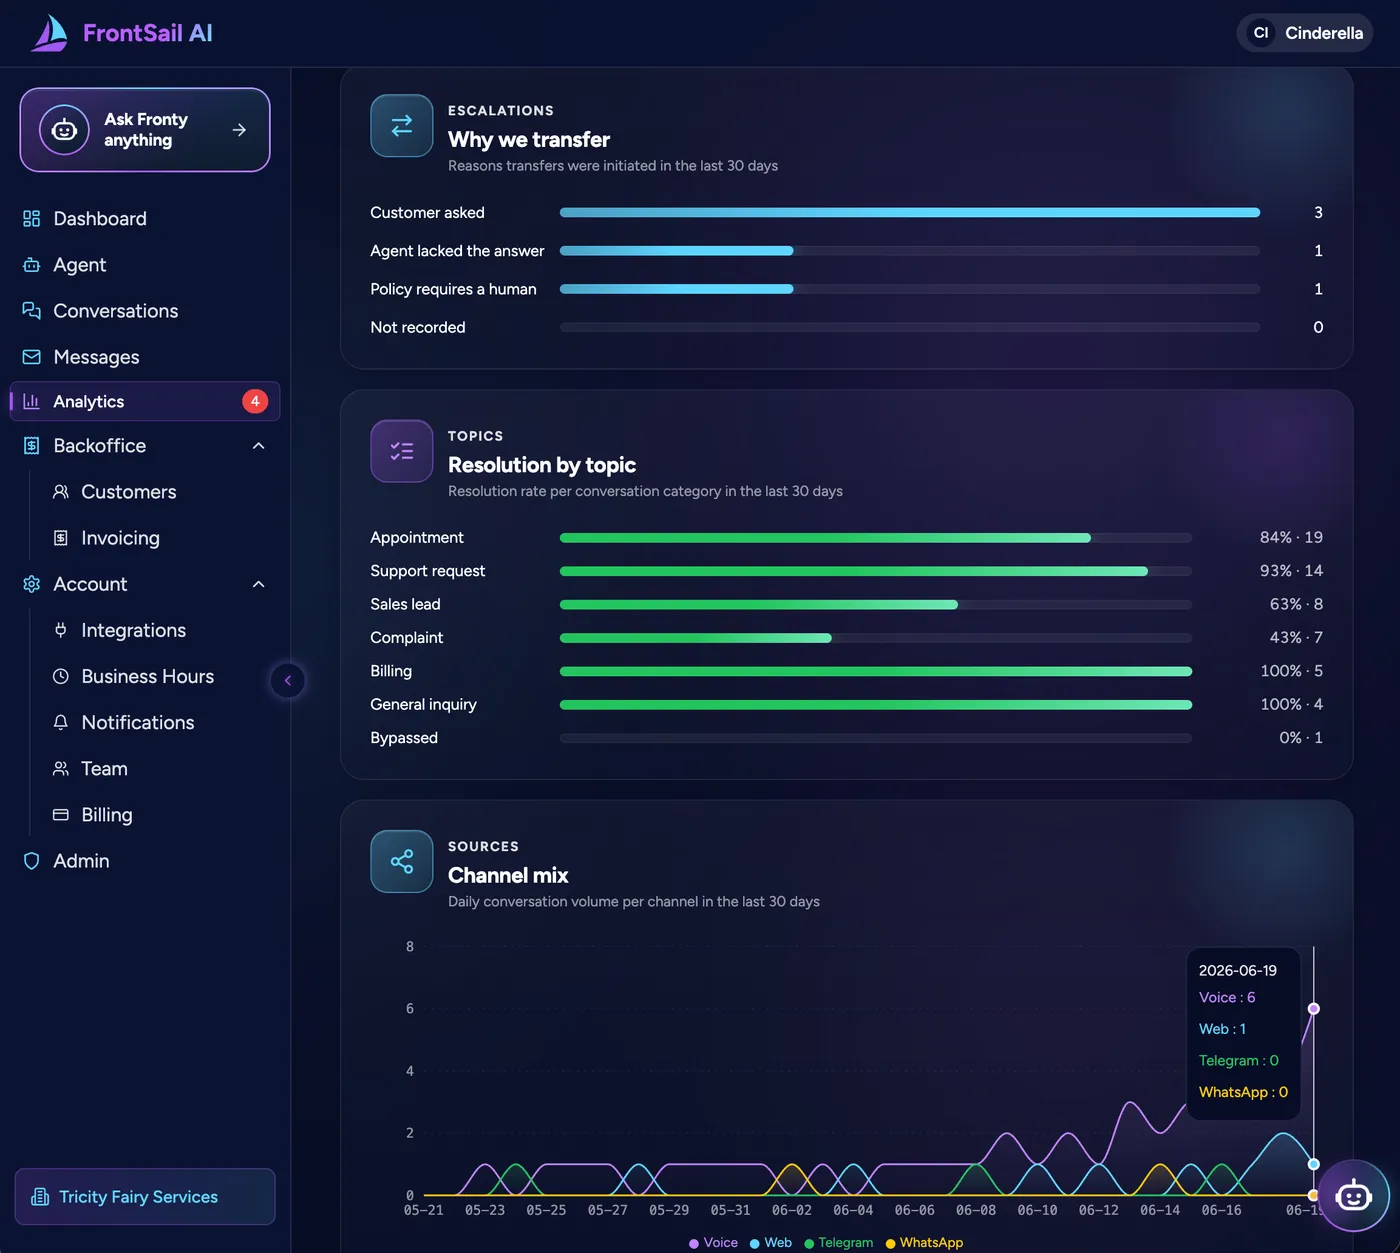Viewport: 1400px width, 1253px height.
Task: Click the 'General inquiry' topic label
Action: click(x=423, y=704)
